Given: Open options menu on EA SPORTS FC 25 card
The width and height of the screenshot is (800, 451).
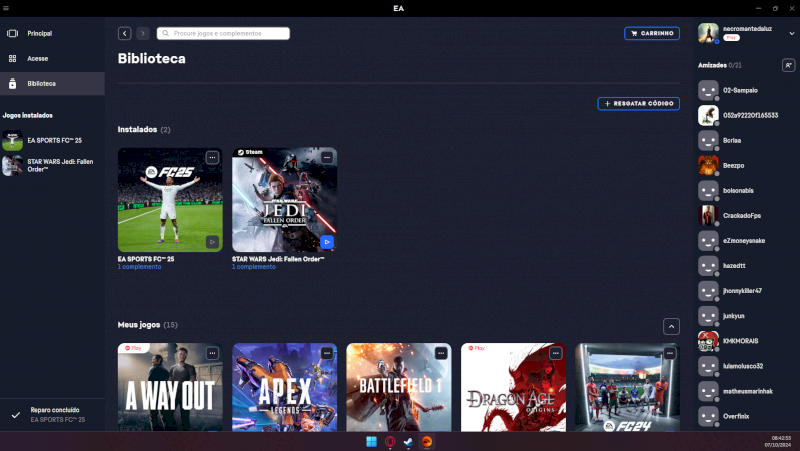Looking at the screenshot, I should (x=212, y=158).
